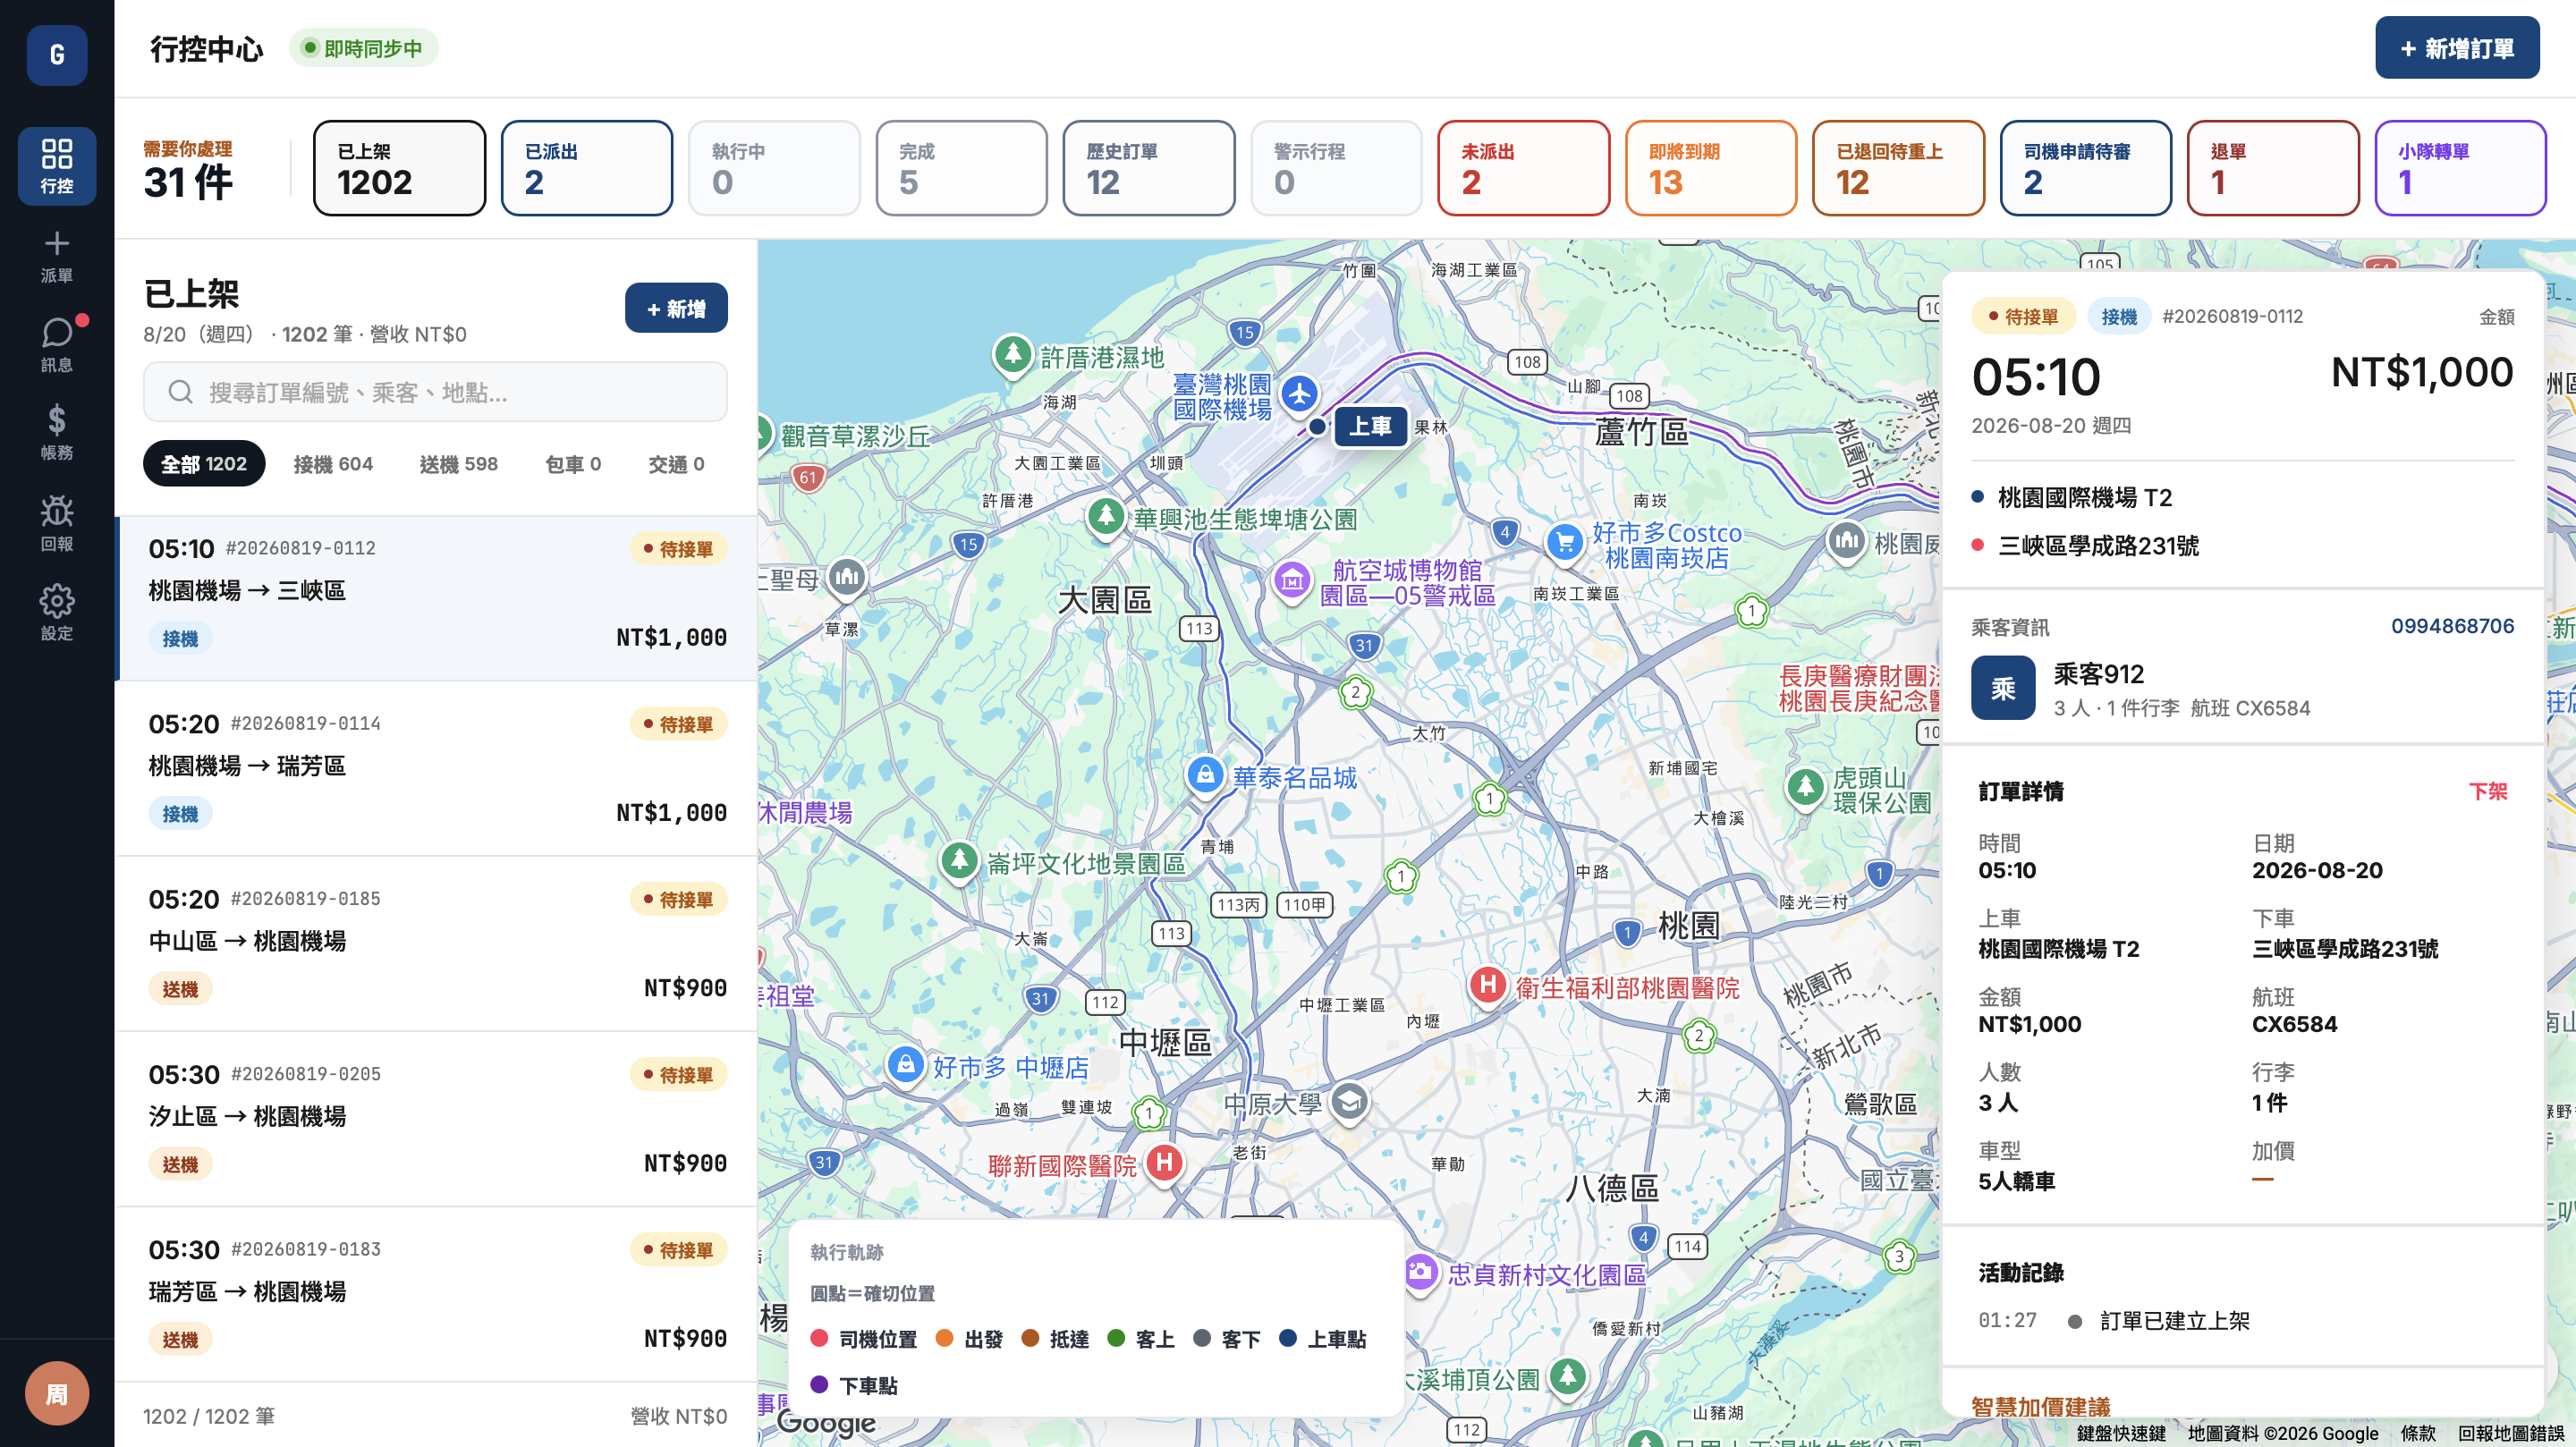Image resolution: width=2576 pixels, height=1447 pixels.
Task: Open the 設定 gear icon
Action: point(57,612)
